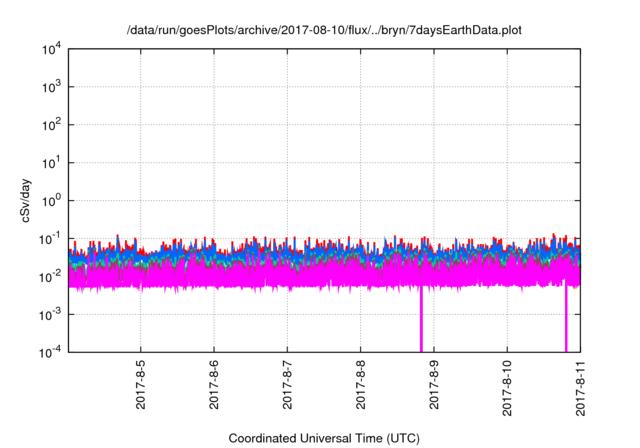Select the 2017-8-10 date tick label
640x448 pixels.
pos(507,388)
